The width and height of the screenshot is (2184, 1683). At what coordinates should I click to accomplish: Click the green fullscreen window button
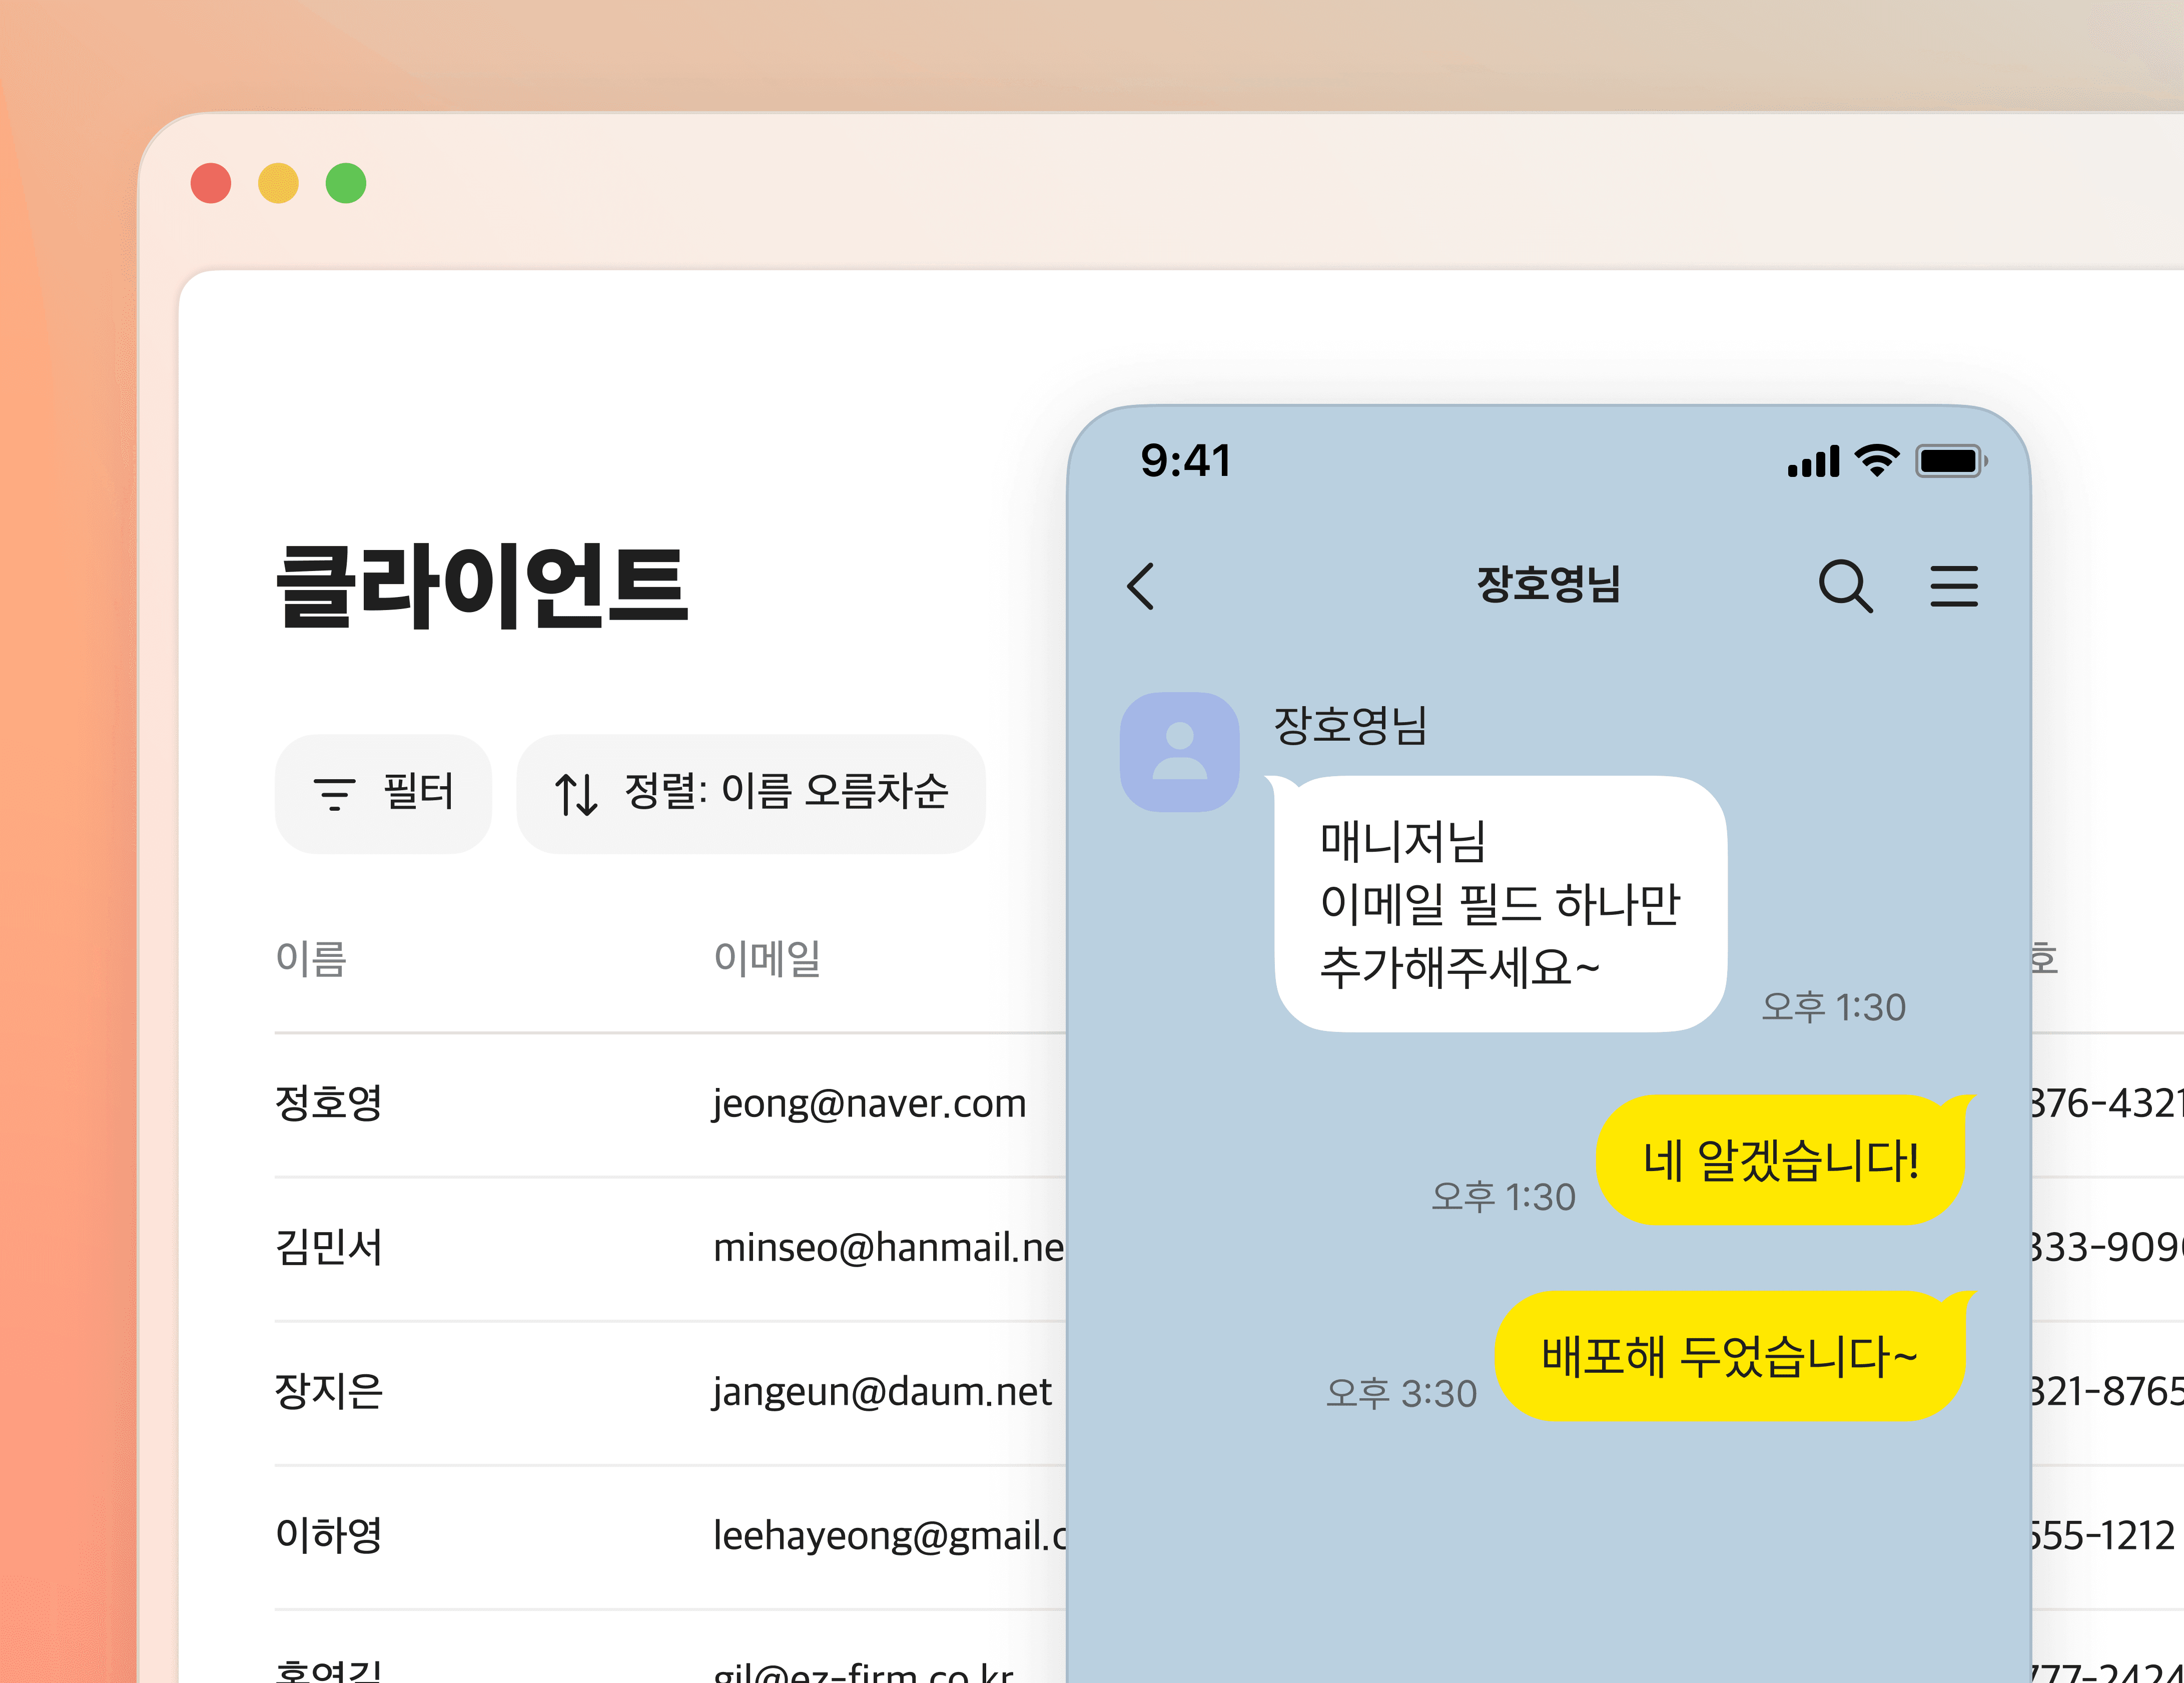tap(346, 184)
